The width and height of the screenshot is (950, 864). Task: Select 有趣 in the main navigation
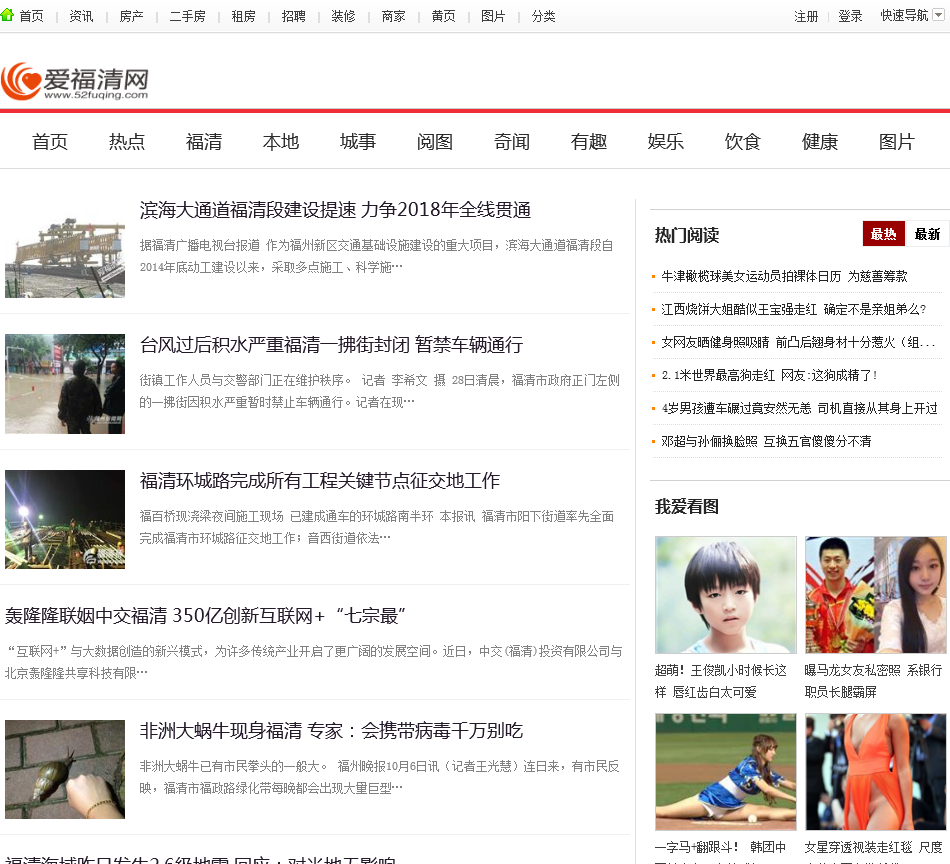click(x=588, y=142)
